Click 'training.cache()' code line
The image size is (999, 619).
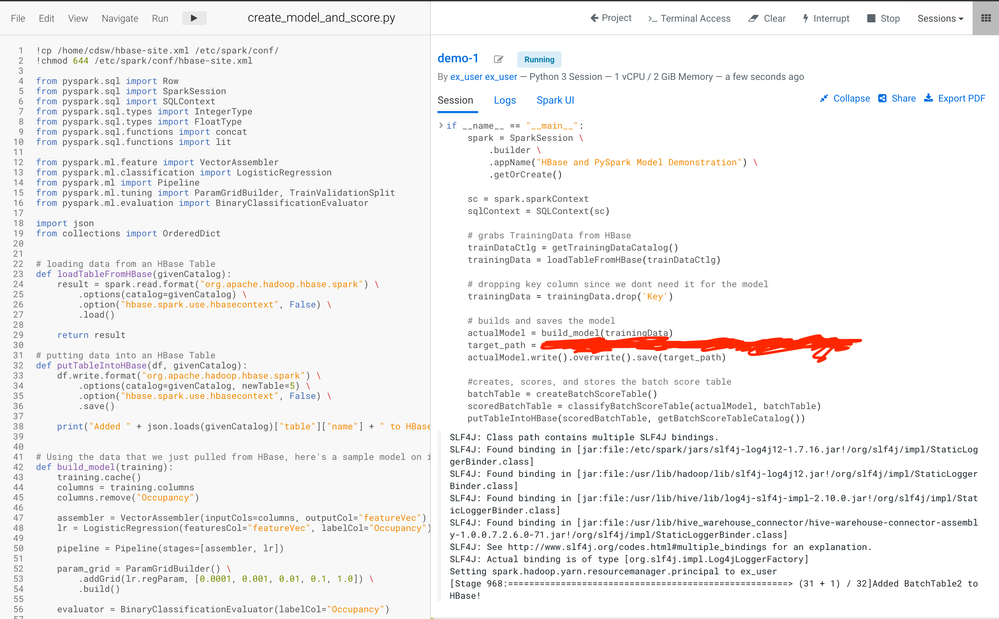click(x=99, y=477)
